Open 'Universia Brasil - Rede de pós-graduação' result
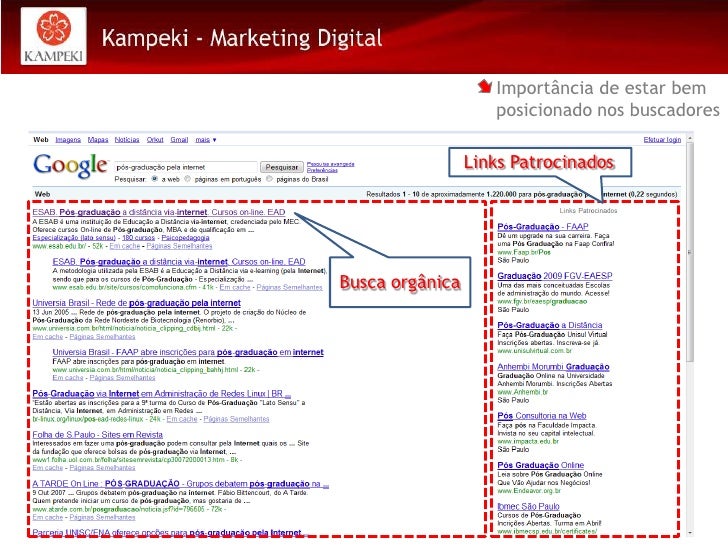The width and height of the screenshot is (728, 546). pyautogui.click(x=136, y=303)
